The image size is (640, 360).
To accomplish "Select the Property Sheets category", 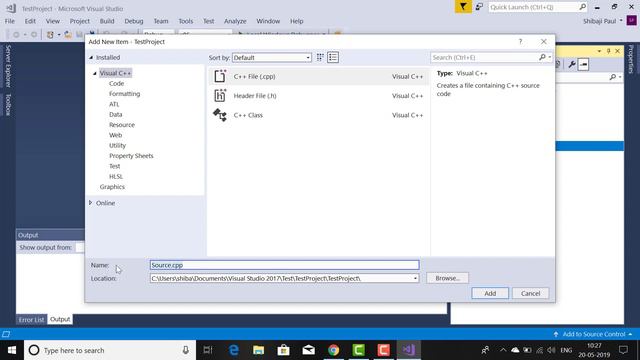I will click(131, 156).
